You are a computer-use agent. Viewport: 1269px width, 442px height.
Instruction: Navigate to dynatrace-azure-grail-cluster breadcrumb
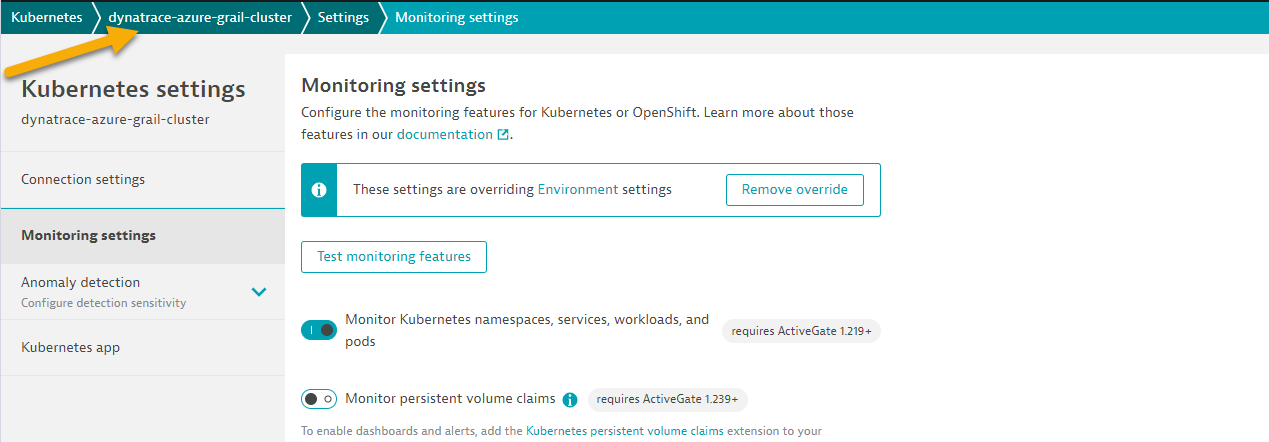200,17
